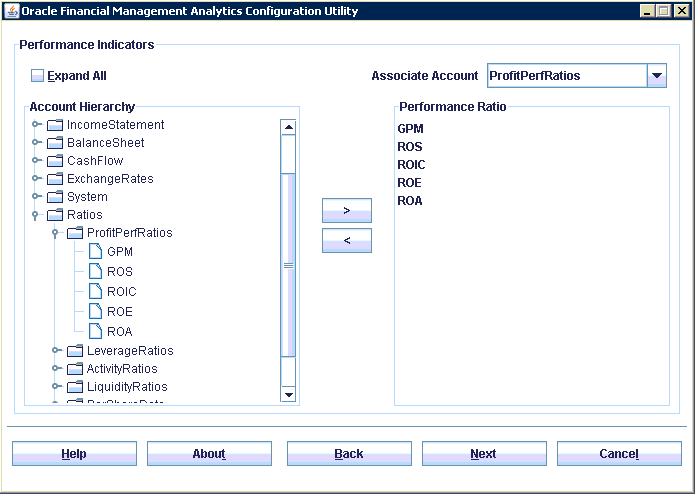This screenshot has height=494, width=695.
Task: Expand the IncomeStatement tree node
Action: 36,124
